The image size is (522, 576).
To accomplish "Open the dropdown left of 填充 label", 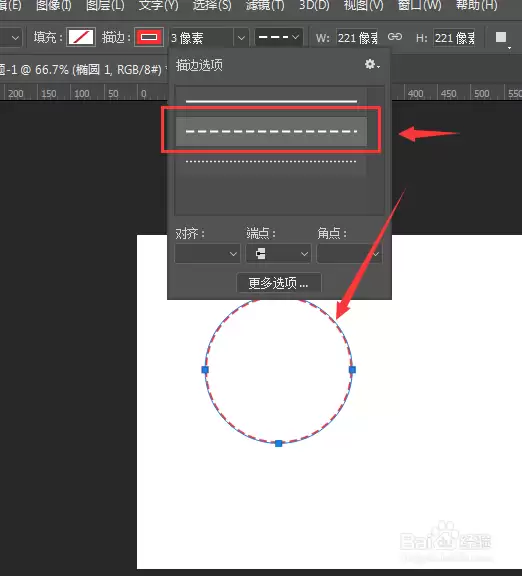I will 11,37.
